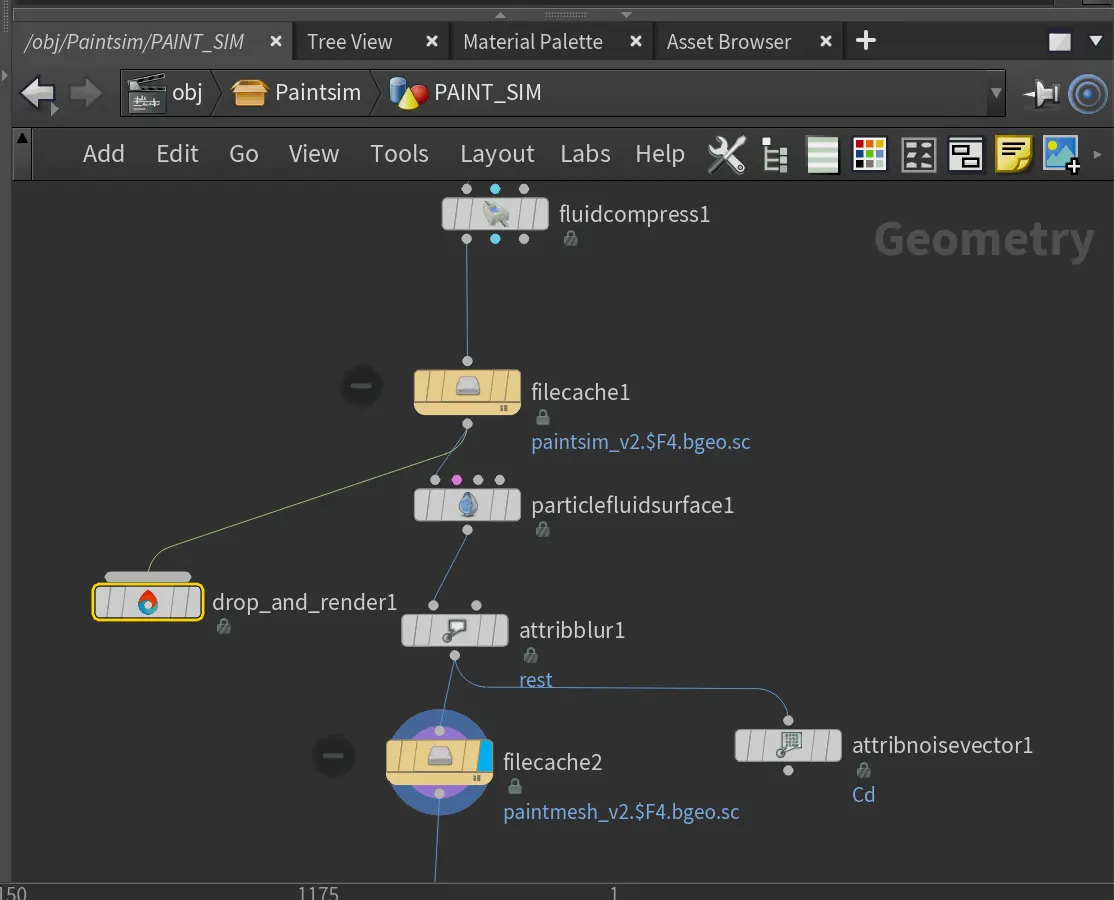Viewport: 1114px width, 900px height.
Task: Expand the toolbar overflow arrow
Action: coord(1097,155)
